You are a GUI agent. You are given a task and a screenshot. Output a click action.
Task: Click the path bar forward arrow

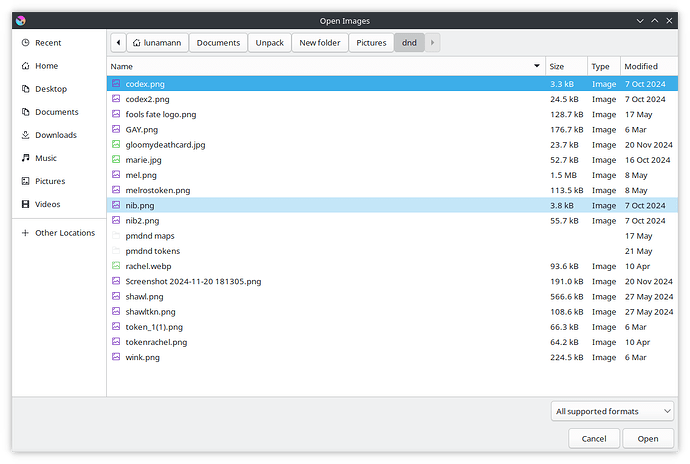[x=433, y=43]
